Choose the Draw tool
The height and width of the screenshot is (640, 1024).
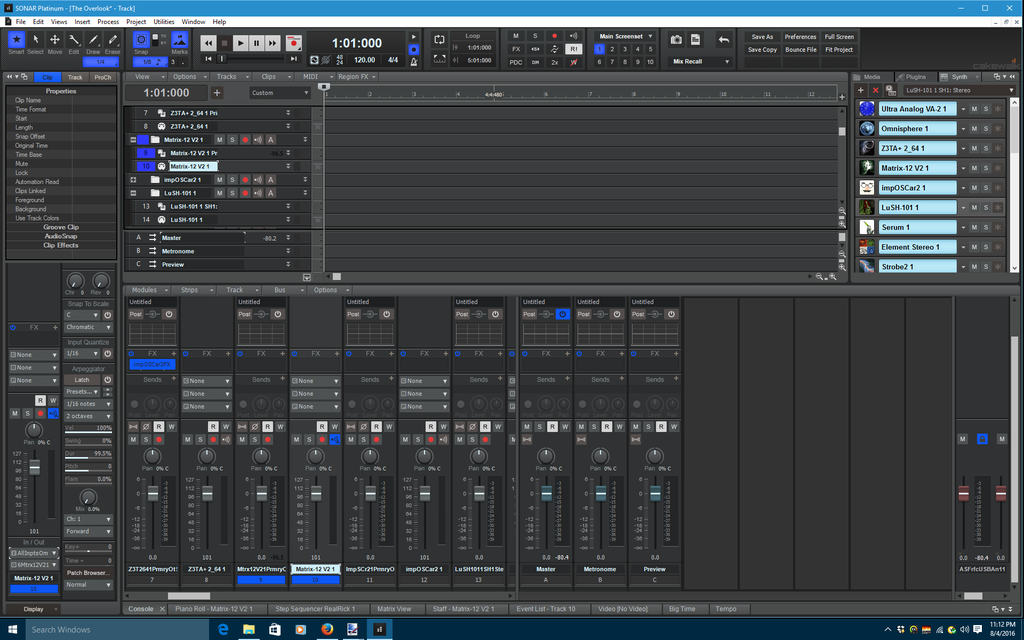(93, 41)
